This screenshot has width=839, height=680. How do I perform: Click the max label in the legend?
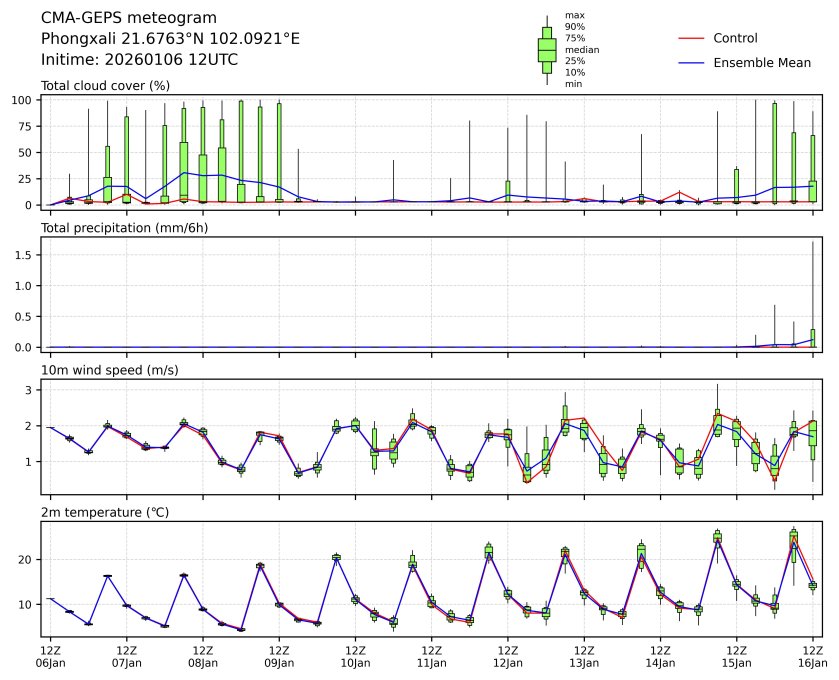click(x=574, y=15)
